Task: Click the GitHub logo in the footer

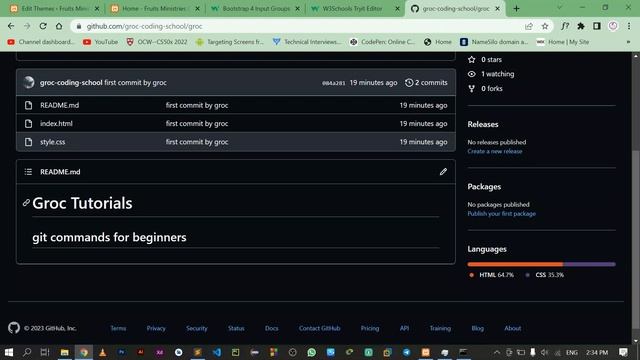Action: pyautogui.click(x=14, y=328)
